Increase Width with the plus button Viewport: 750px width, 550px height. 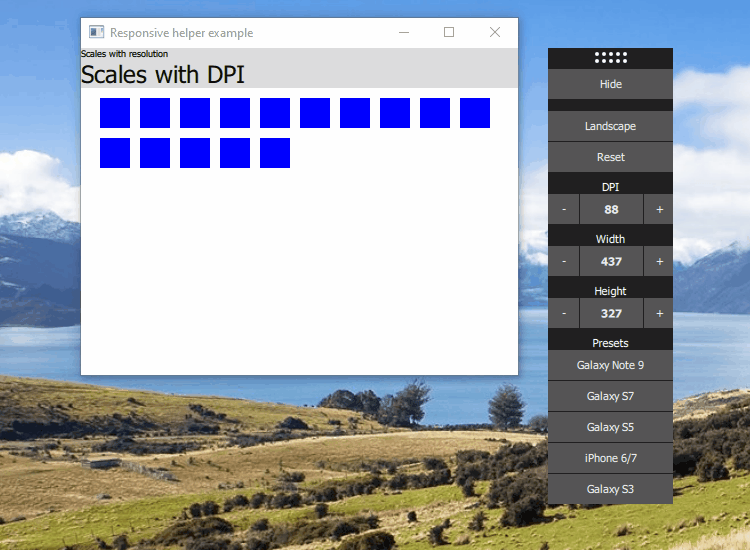pos(659,262)
